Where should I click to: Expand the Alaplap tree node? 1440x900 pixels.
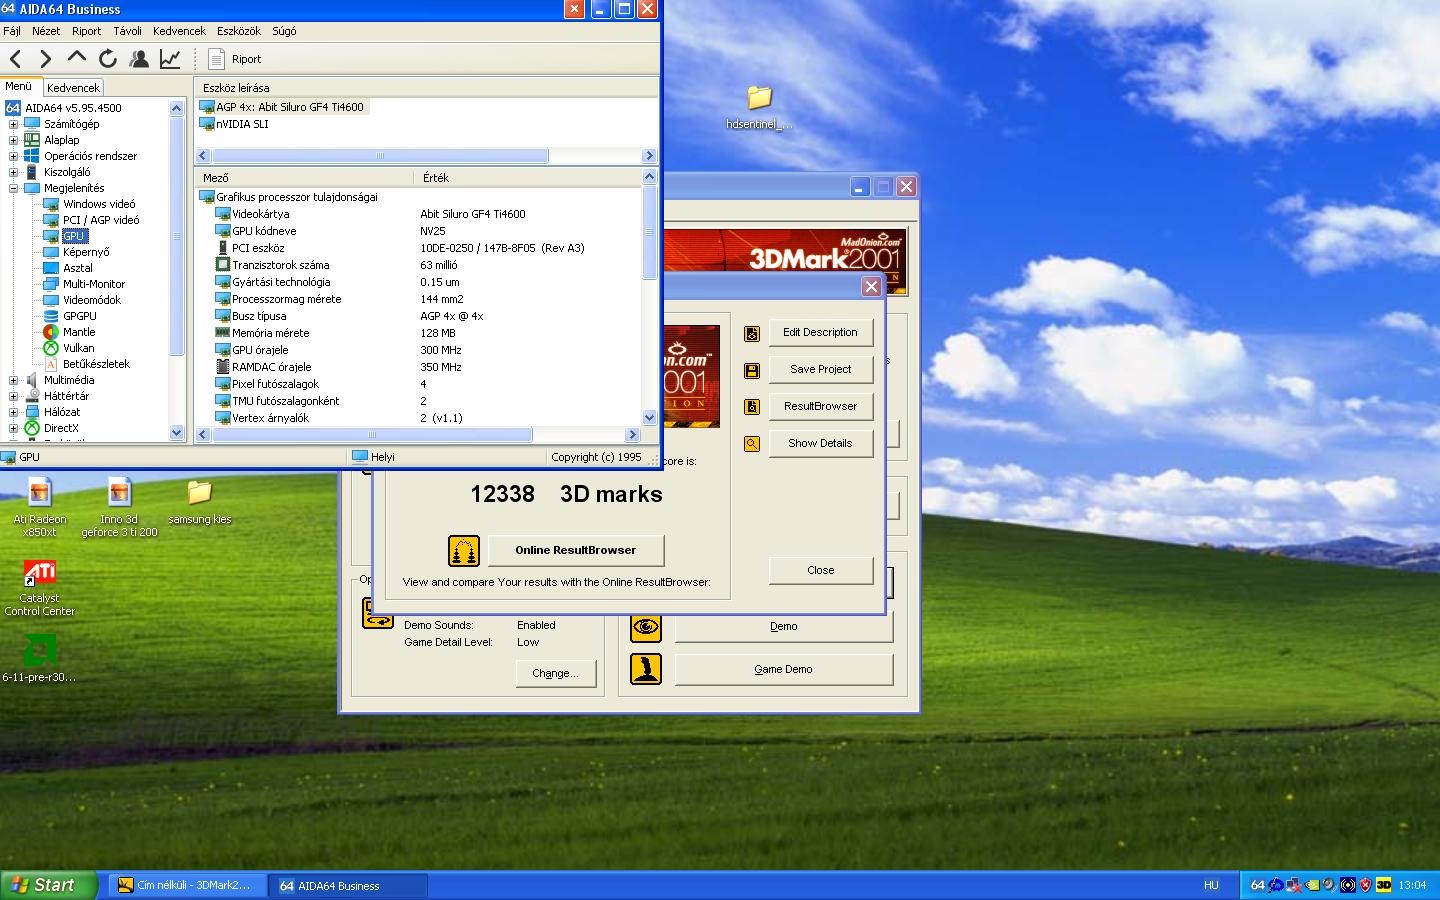(13, 140)
